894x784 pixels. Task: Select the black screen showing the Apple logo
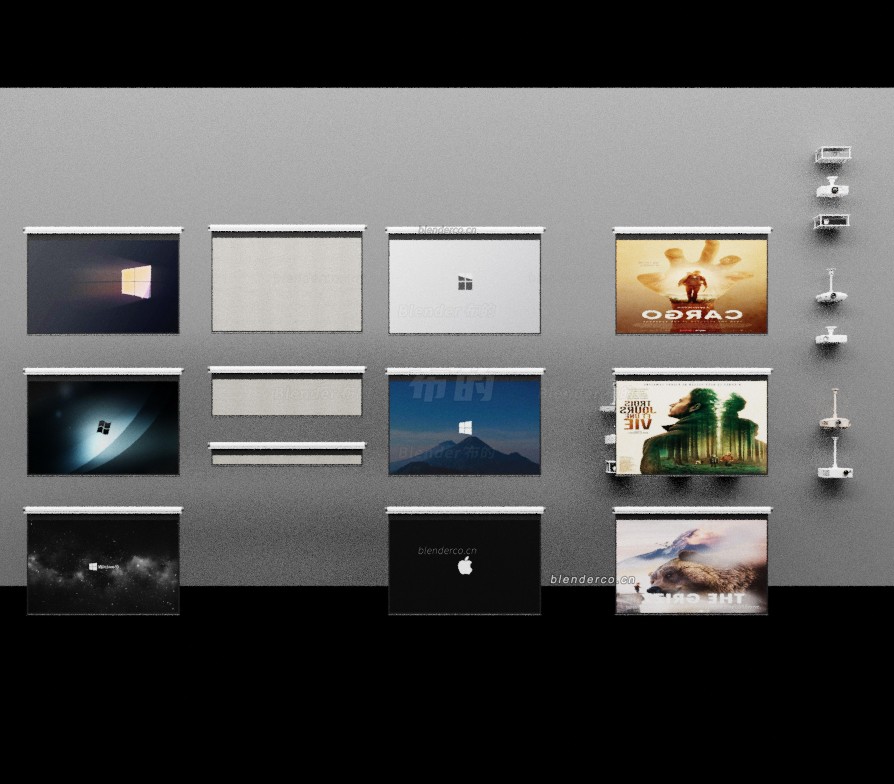coord(465,561)
